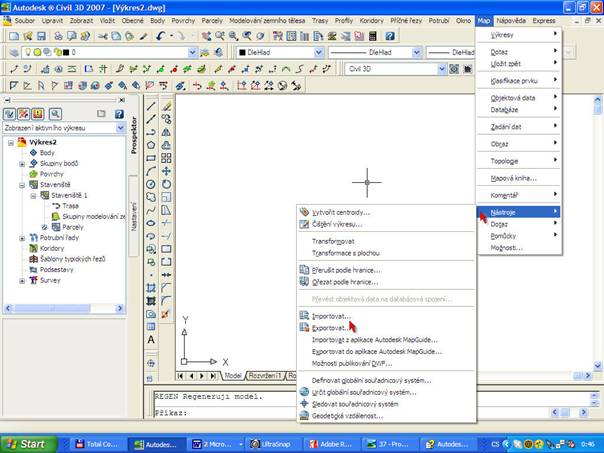This screenshot has width=604, height=453.
Task: Open the Civil 3D workspace dropdown
Action: pyautogui.click(x=442, y=69)
